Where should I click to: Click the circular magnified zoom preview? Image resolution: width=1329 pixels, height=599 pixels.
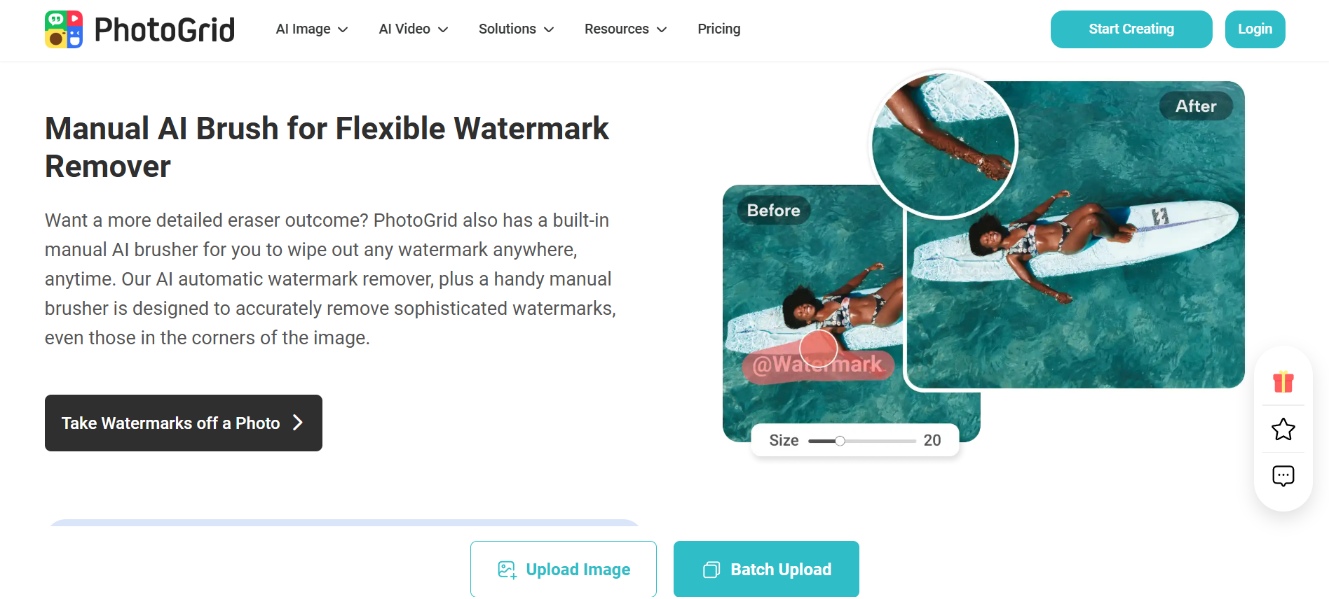pyautogui.click(x=942, y=143)
